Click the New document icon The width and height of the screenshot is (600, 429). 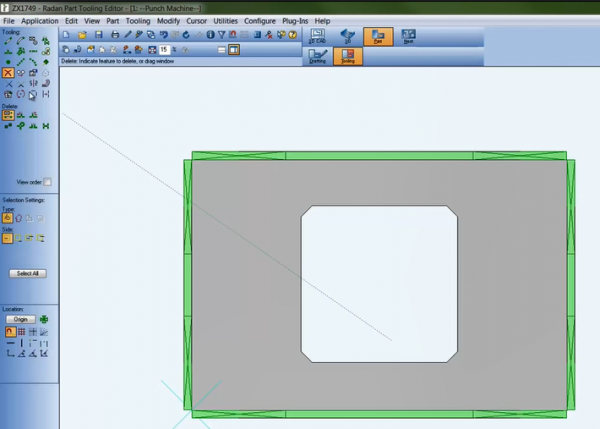(68, 34)
